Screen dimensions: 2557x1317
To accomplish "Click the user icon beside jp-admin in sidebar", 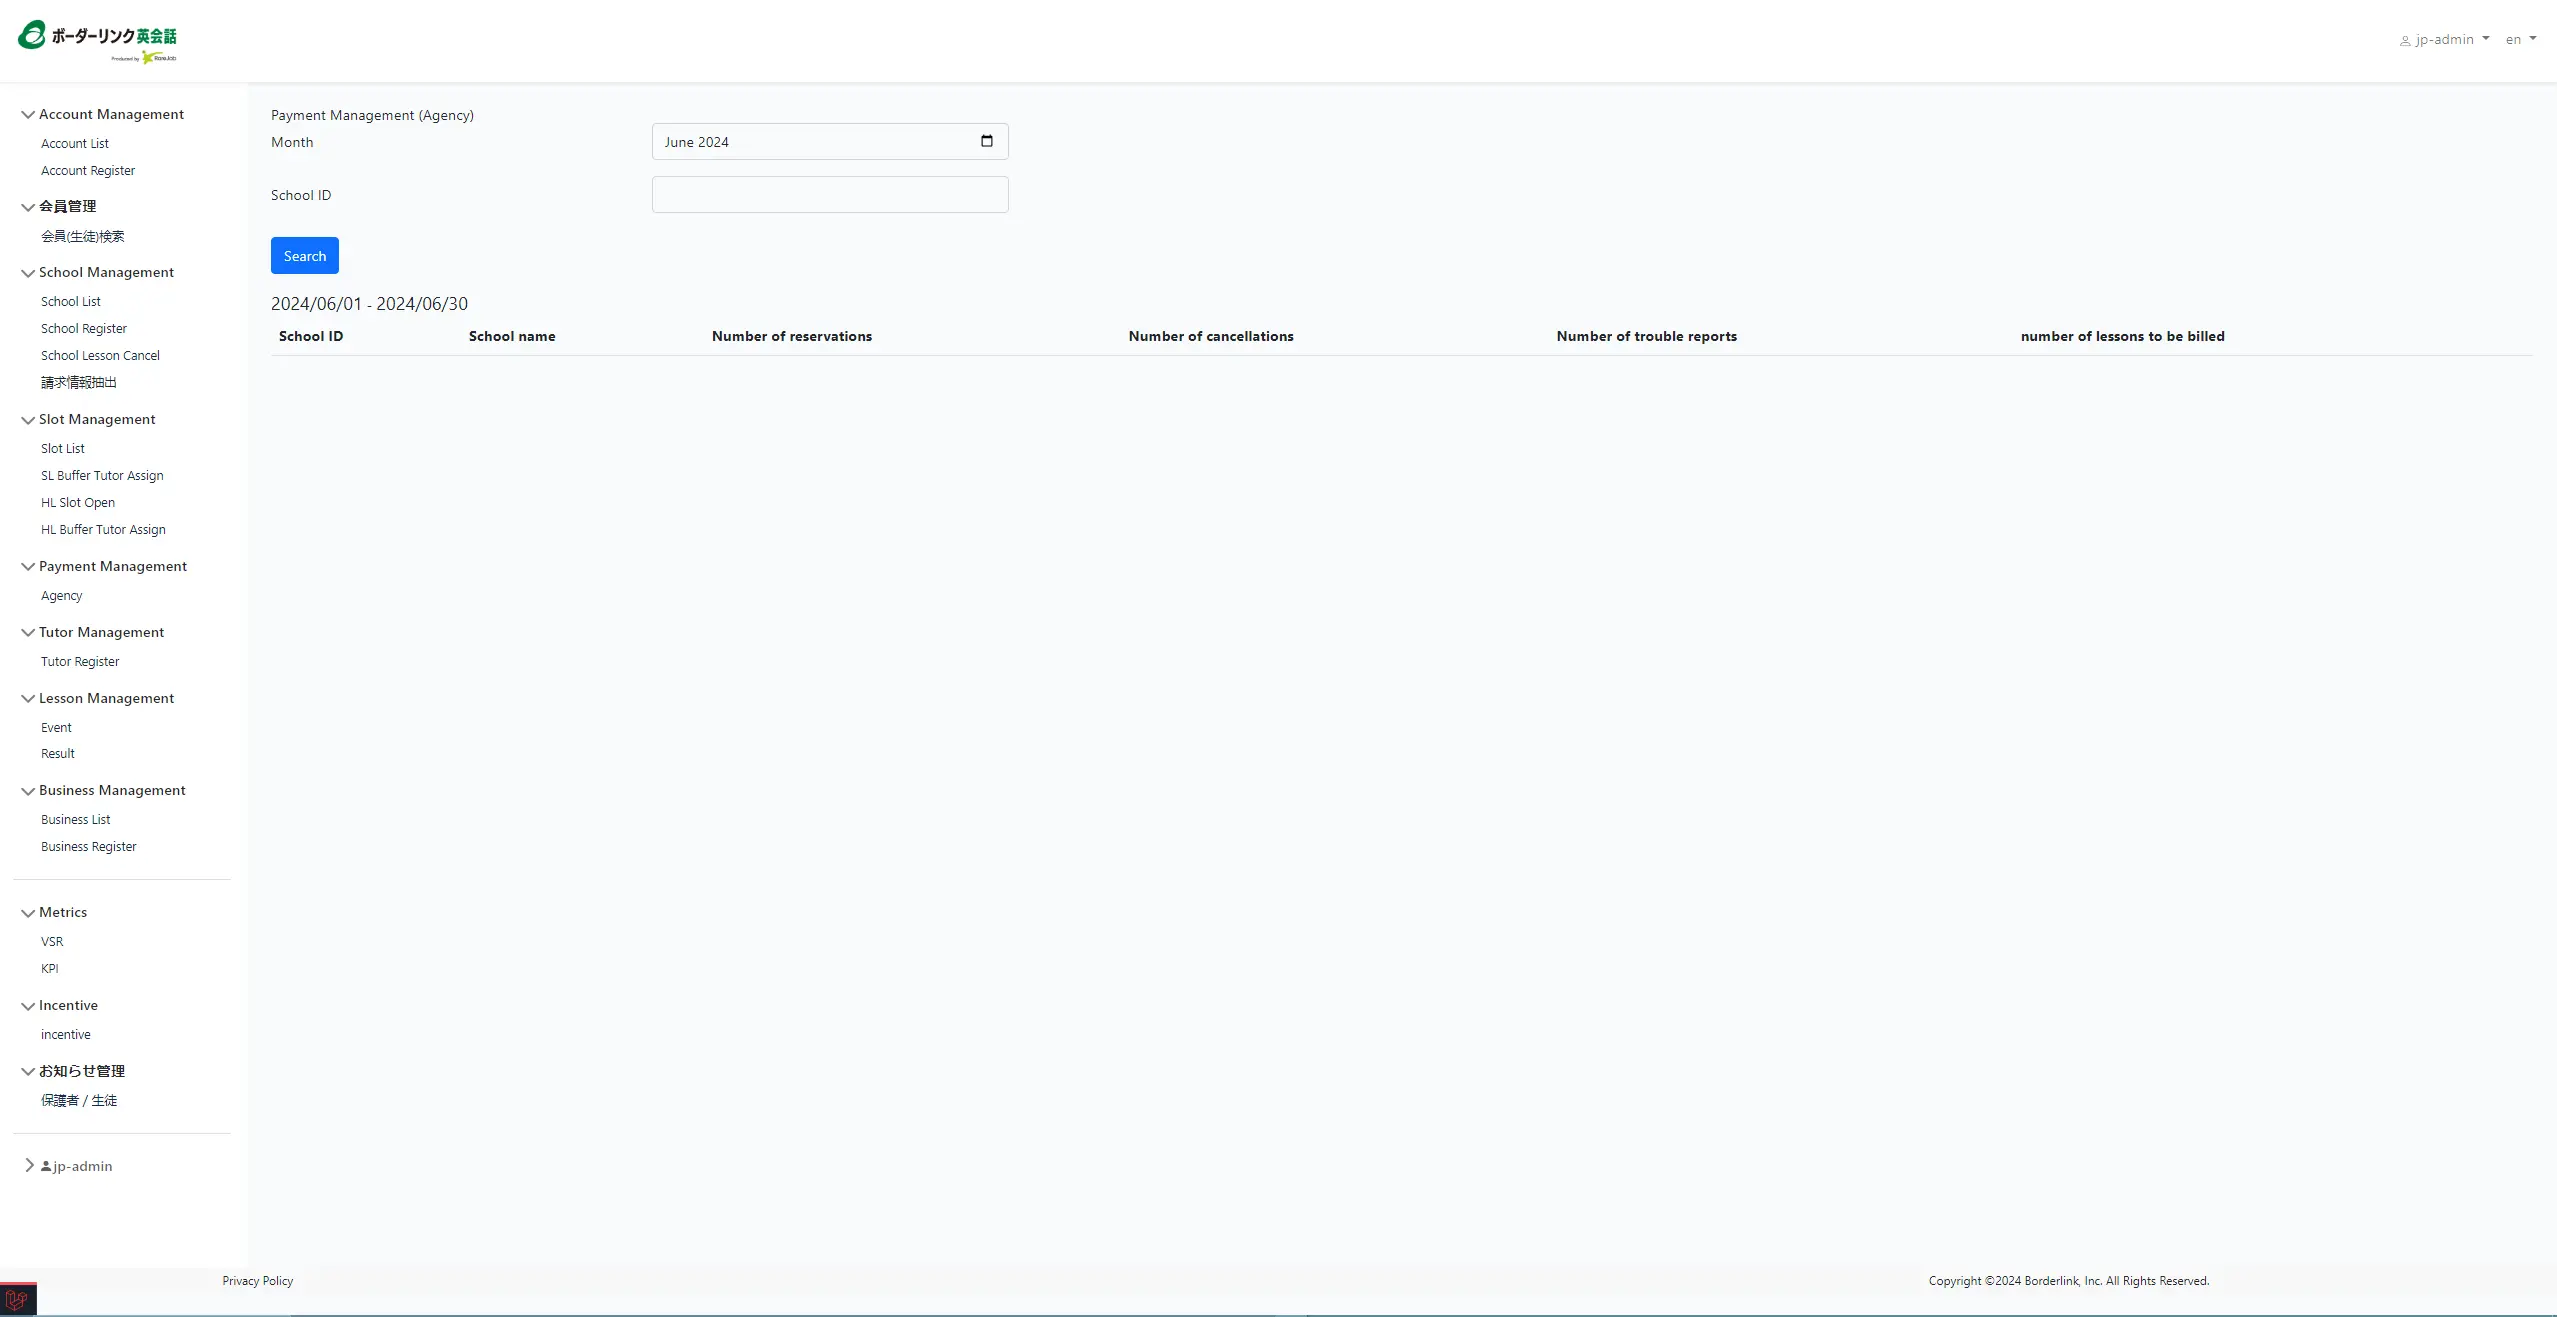I will click(x=46, y=1166).
